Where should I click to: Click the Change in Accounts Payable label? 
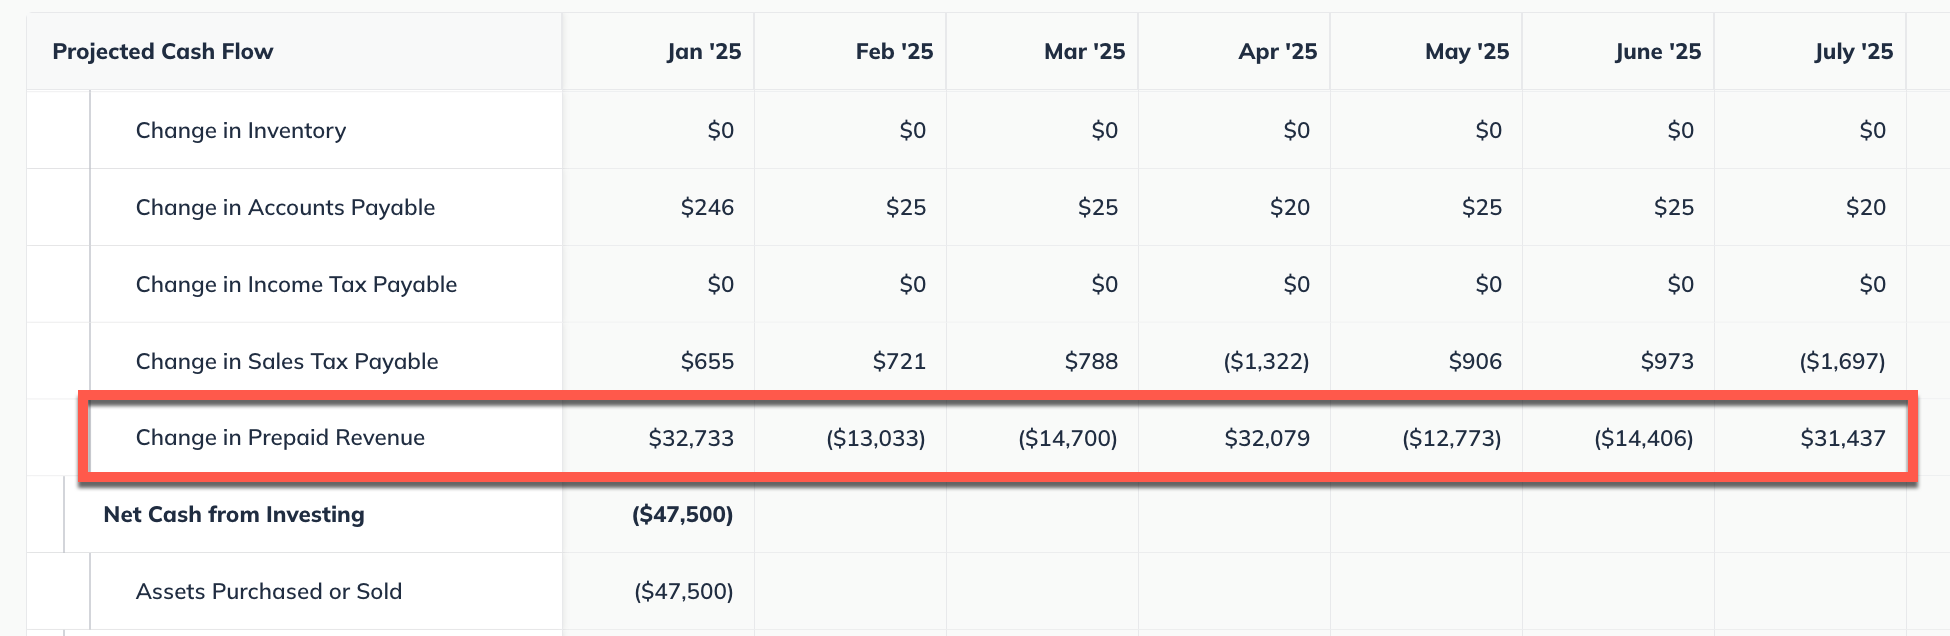click(x=285, y=208)
